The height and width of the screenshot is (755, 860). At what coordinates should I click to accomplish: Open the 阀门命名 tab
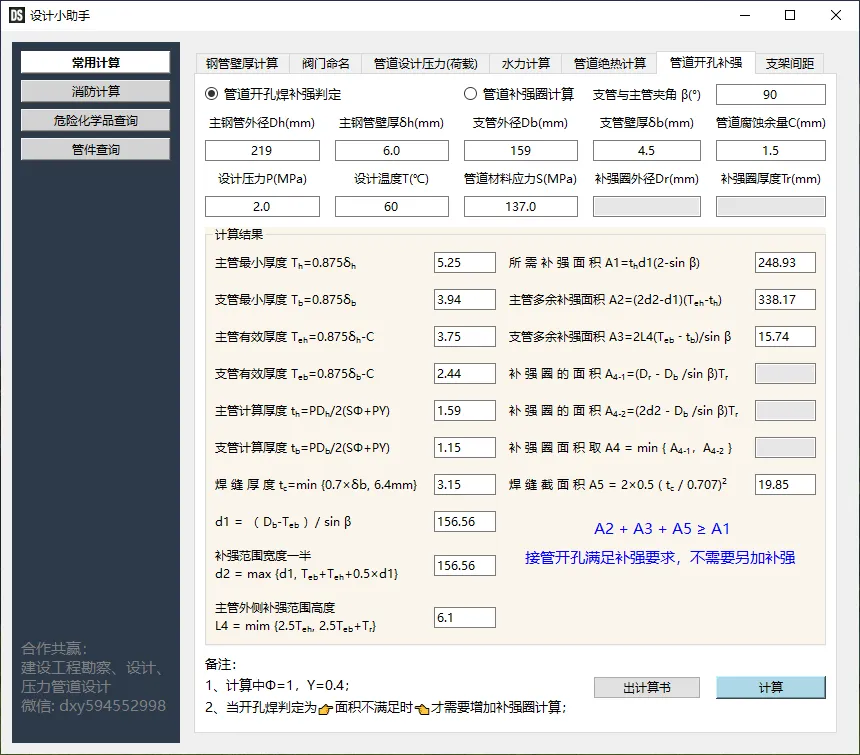click(x=325, y=64)
